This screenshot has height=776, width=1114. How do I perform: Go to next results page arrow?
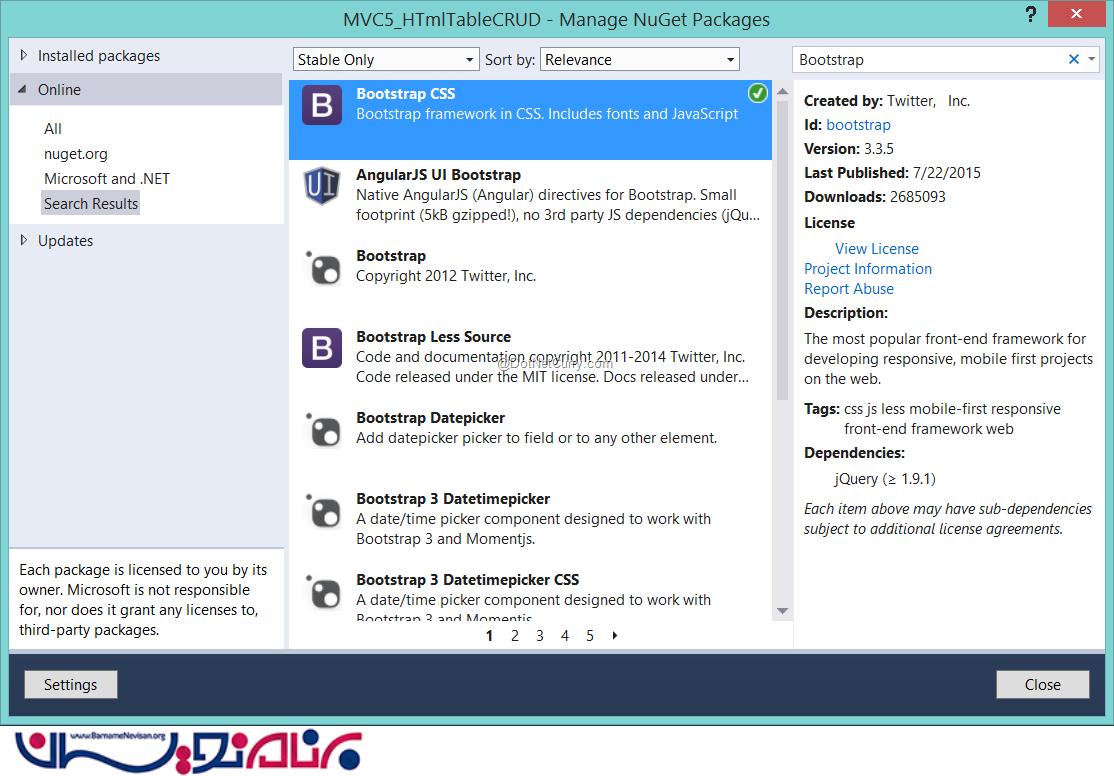click(x=614, y=635)
